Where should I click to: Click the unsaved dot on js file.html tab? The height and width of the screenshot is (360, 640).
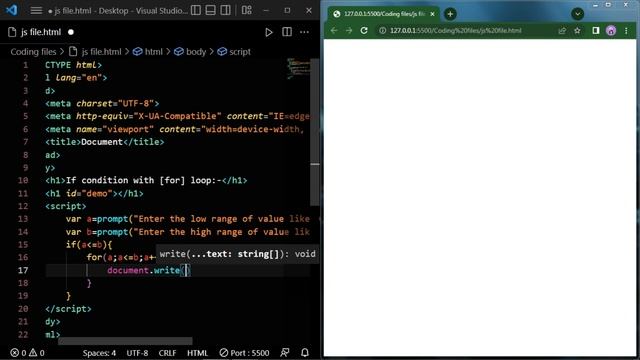coord(71,32)
